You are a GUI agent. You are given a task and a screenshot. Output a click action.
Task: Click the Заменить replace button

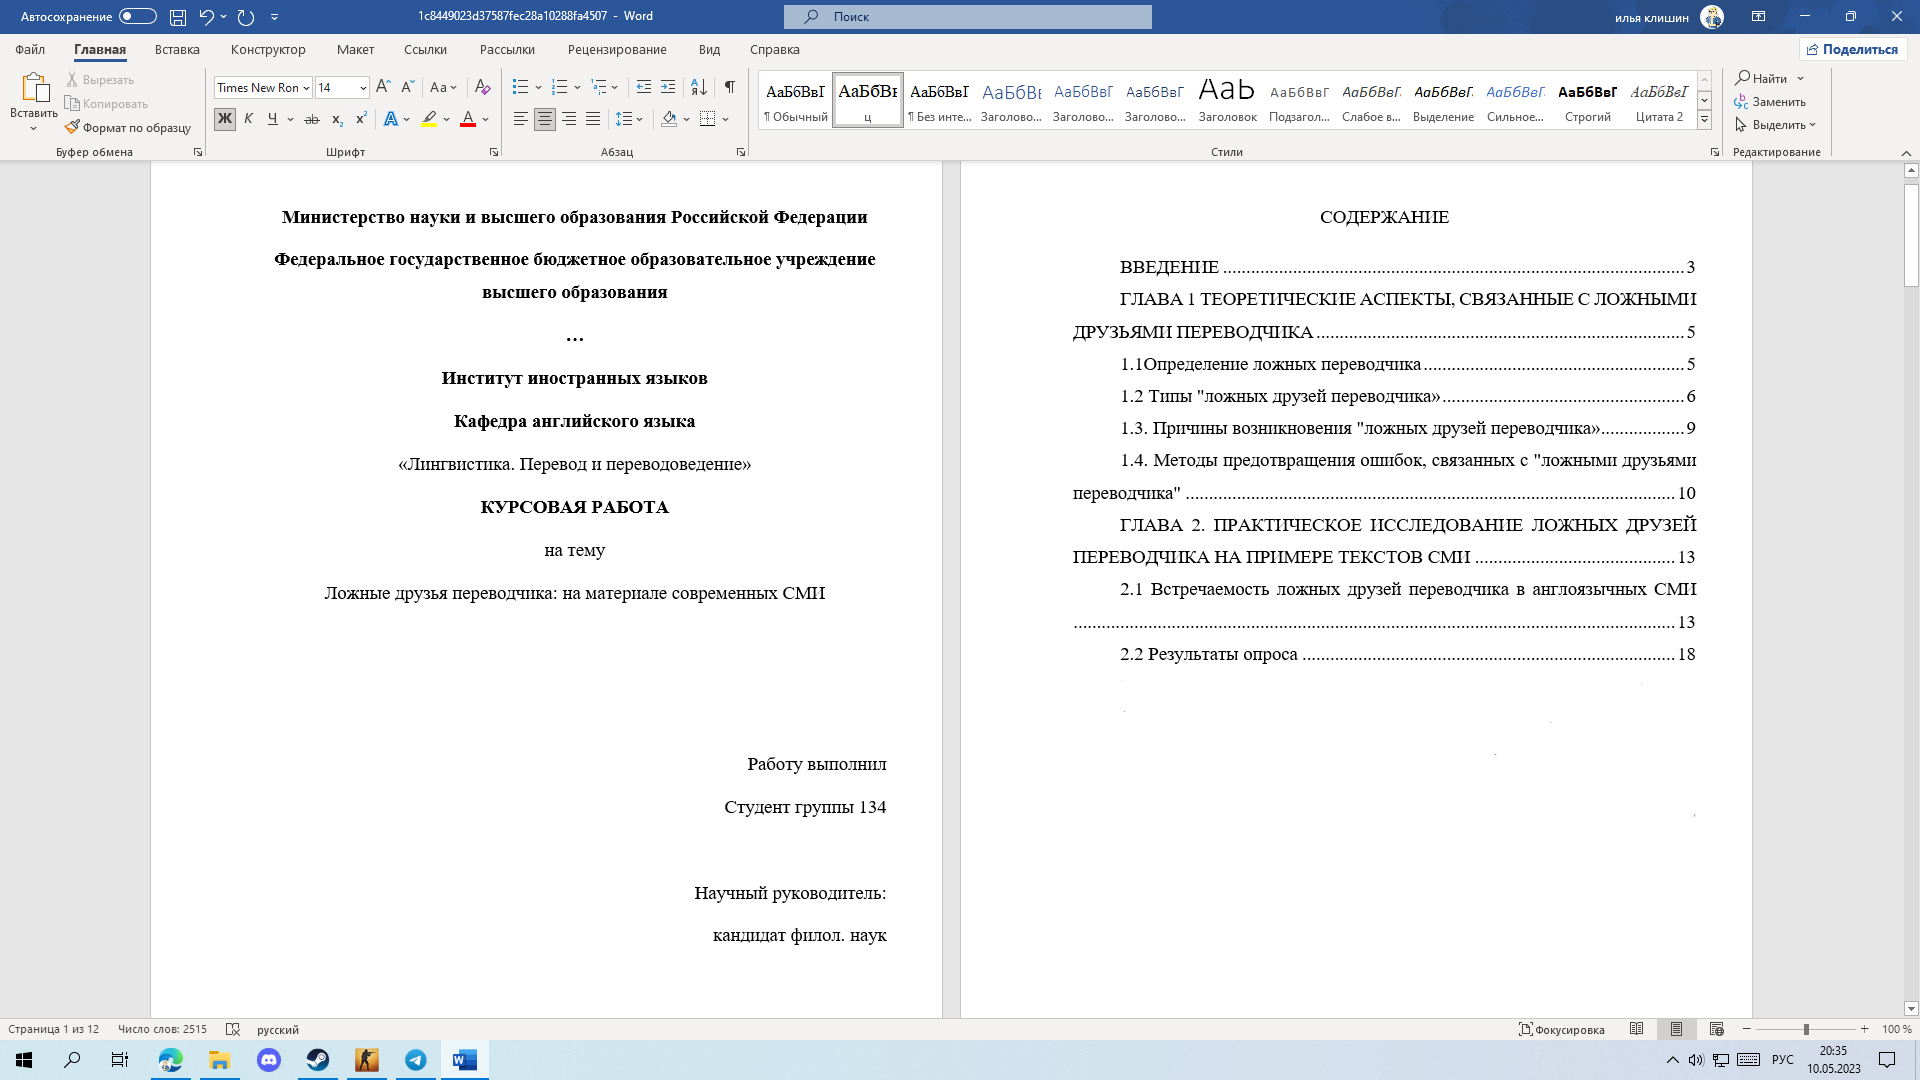coord(1770,101)
